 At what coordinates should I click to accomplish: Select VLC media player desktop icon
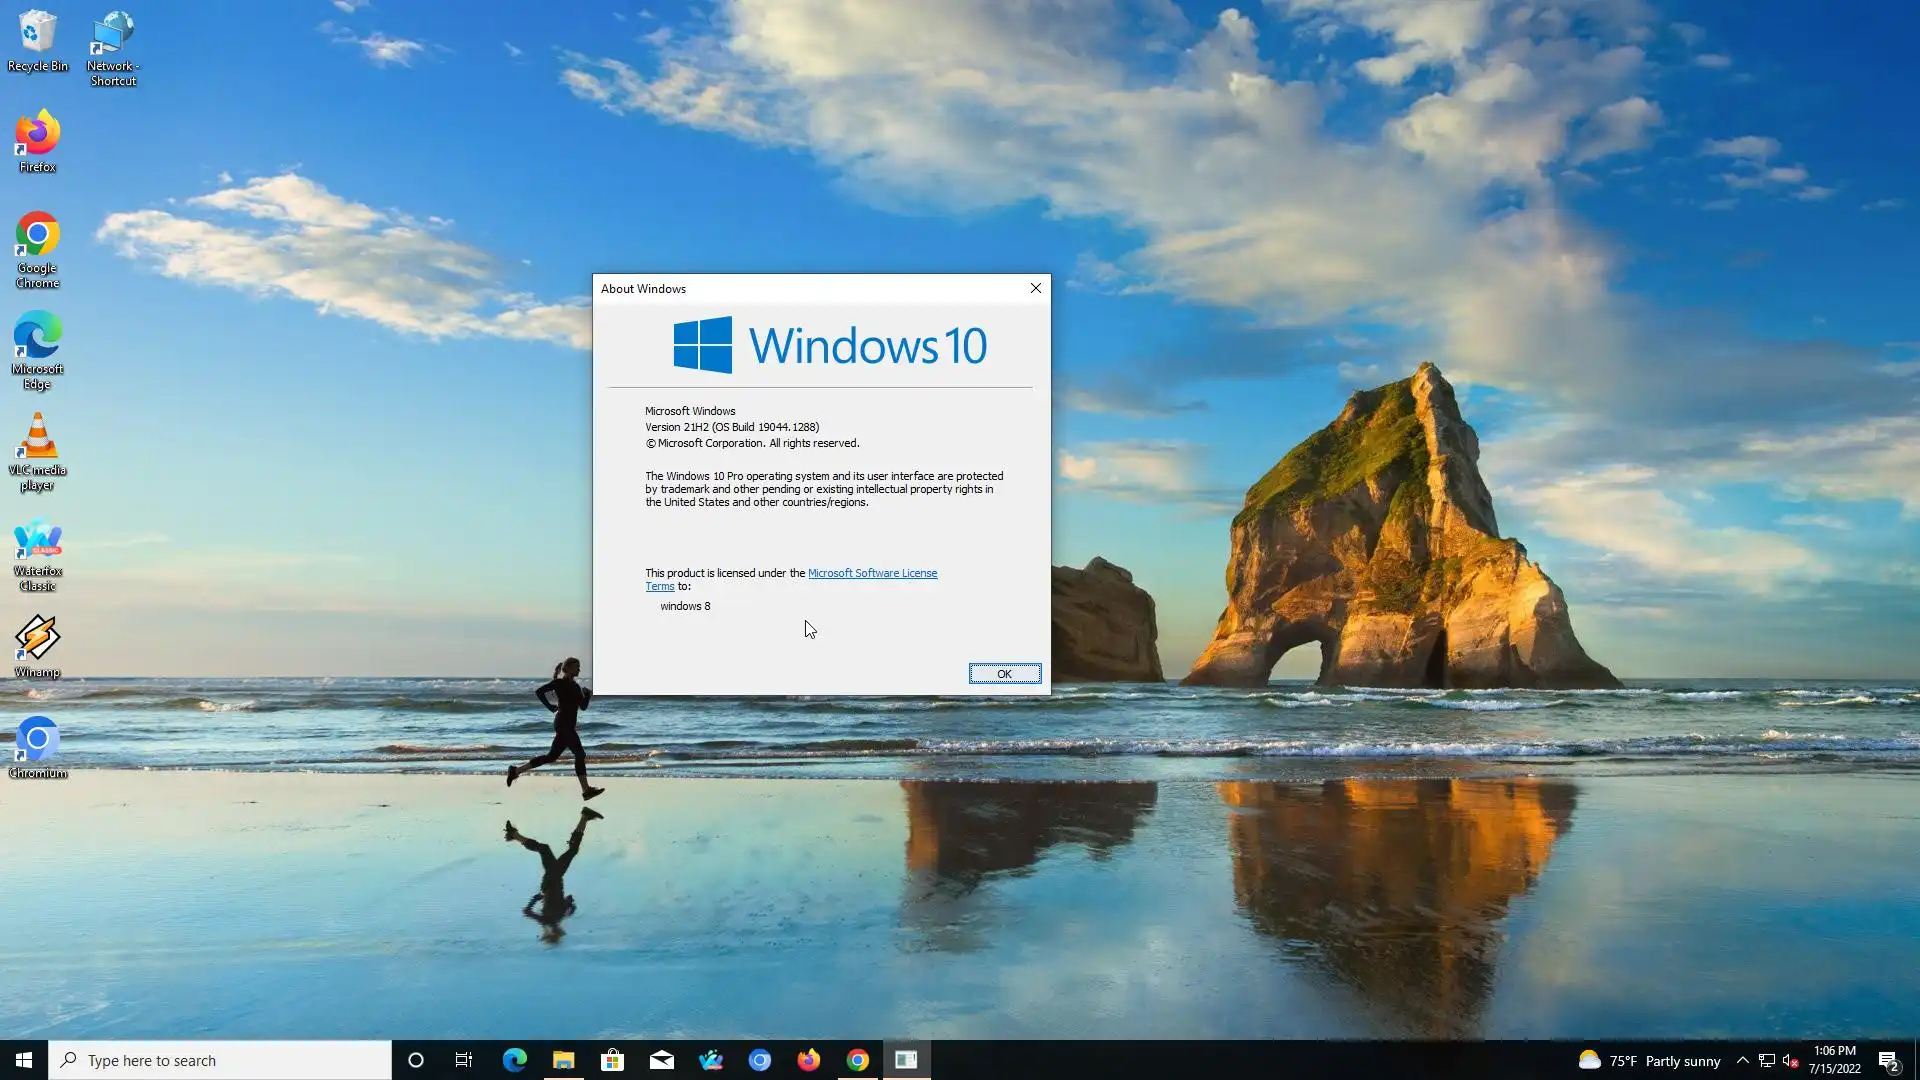(37, 450)
